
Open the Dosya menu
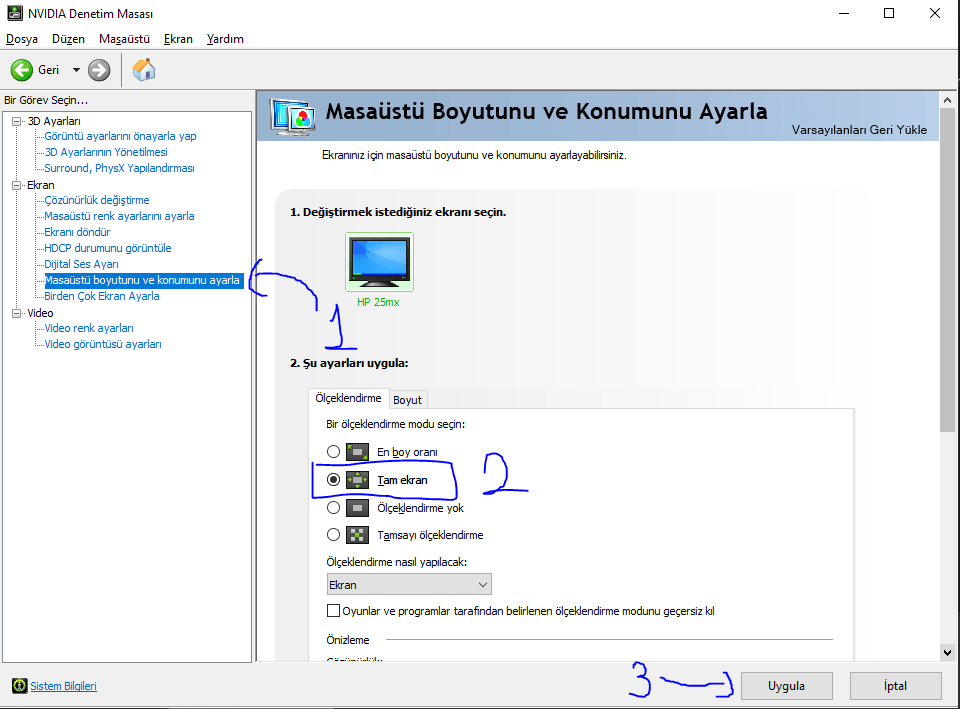(x=22, y=39)
